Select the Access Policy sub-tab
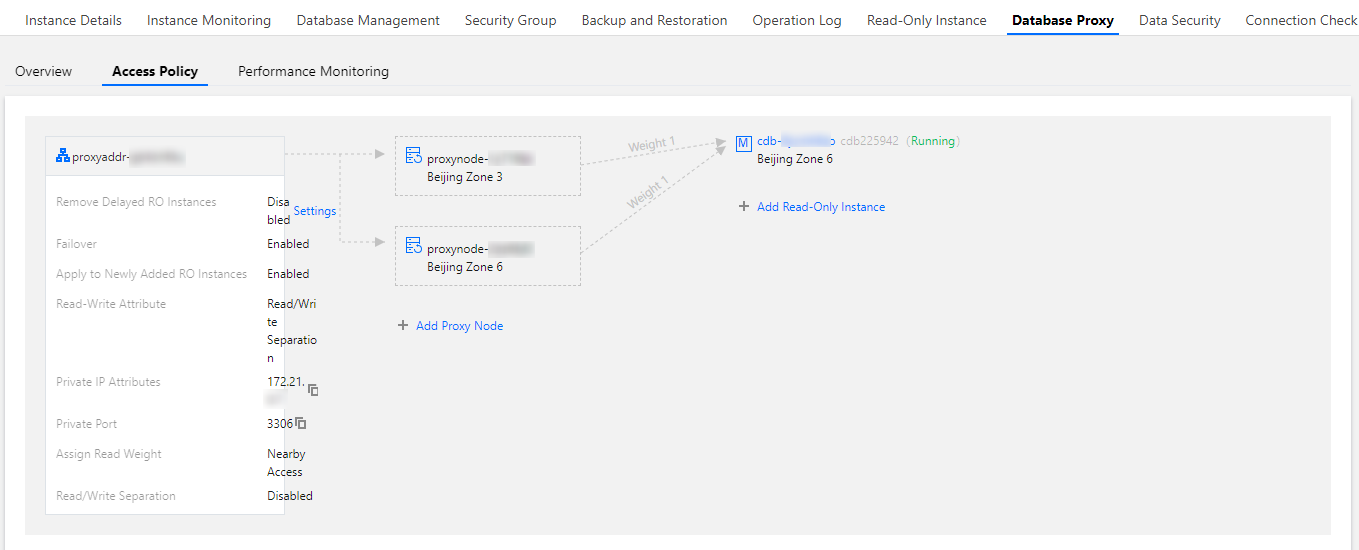The height and width of the screenshot is (550, 1359). (155, 71)
